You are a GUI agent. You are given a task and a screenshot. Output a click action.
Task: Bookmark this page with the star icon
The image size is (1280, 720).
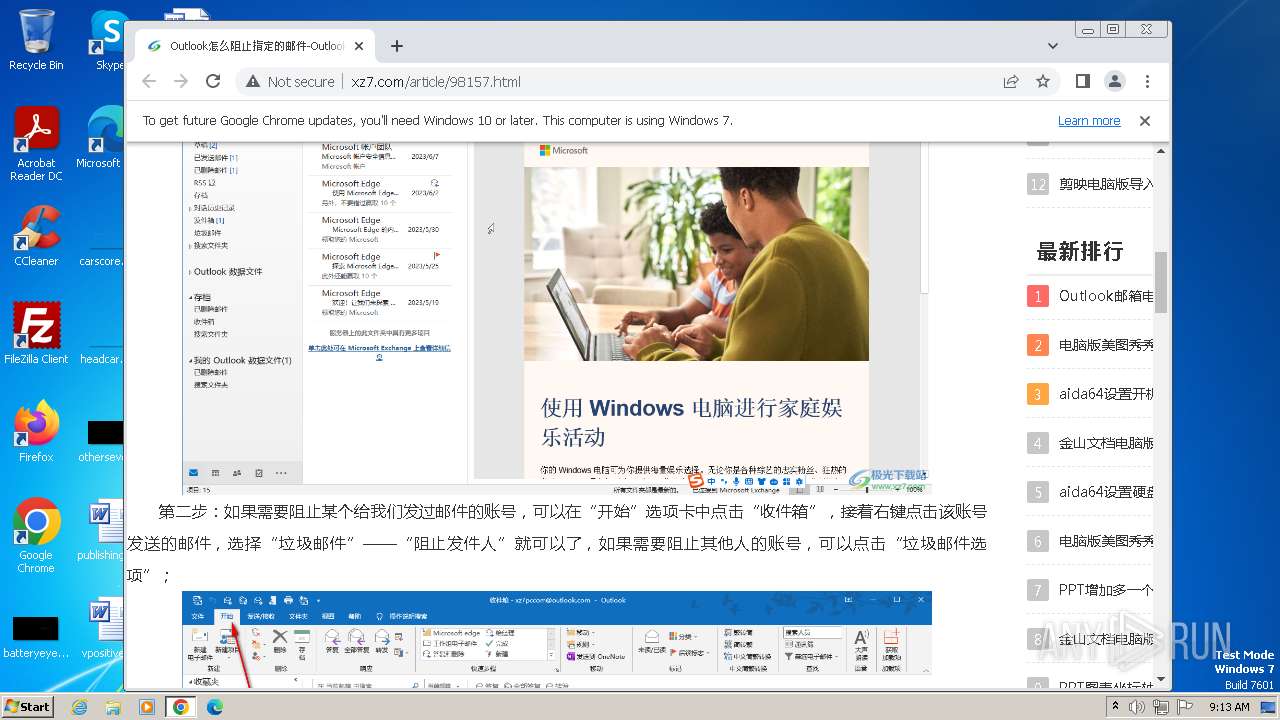(x=1043, y=82)
